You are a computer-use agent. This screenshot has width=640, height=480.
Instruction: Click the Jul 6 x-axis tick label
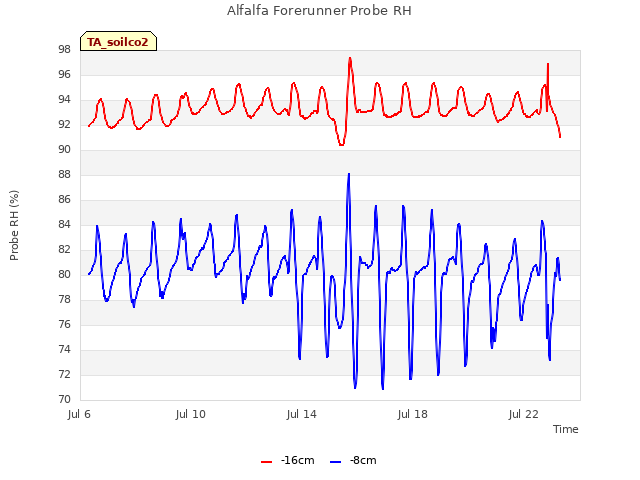79,414
